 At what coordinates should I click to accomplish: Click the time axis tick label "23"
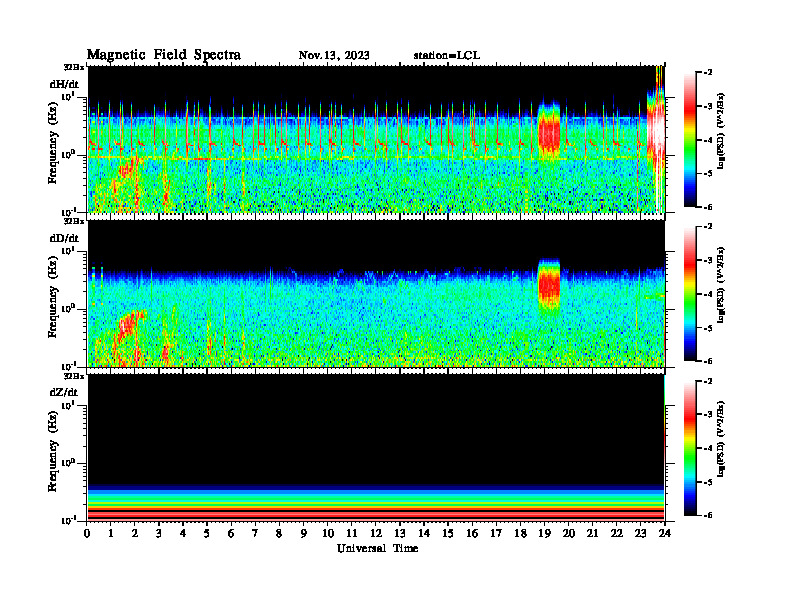pos(640,534)
